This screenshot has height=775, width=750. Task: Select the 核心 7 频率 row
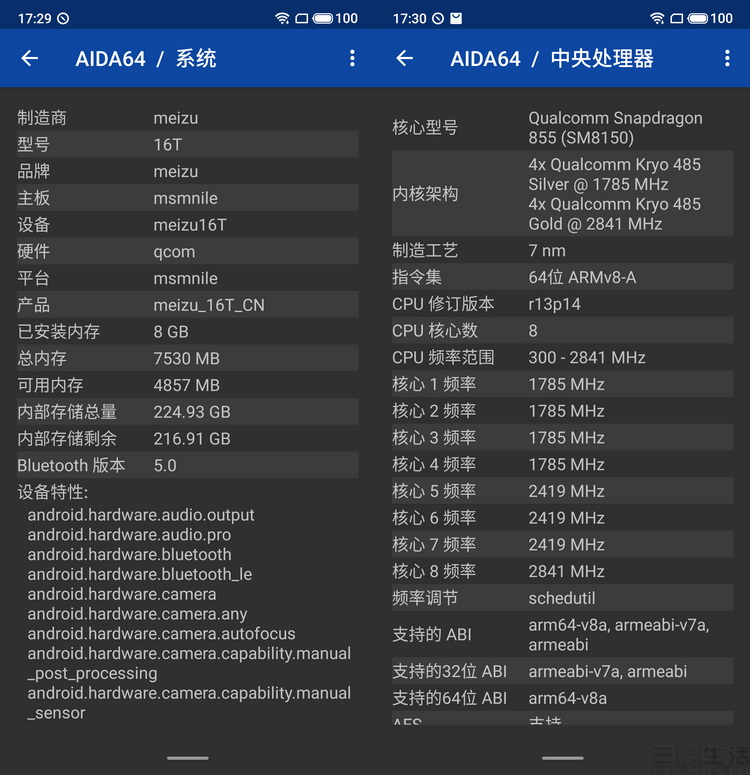click(x=563, y=544)
